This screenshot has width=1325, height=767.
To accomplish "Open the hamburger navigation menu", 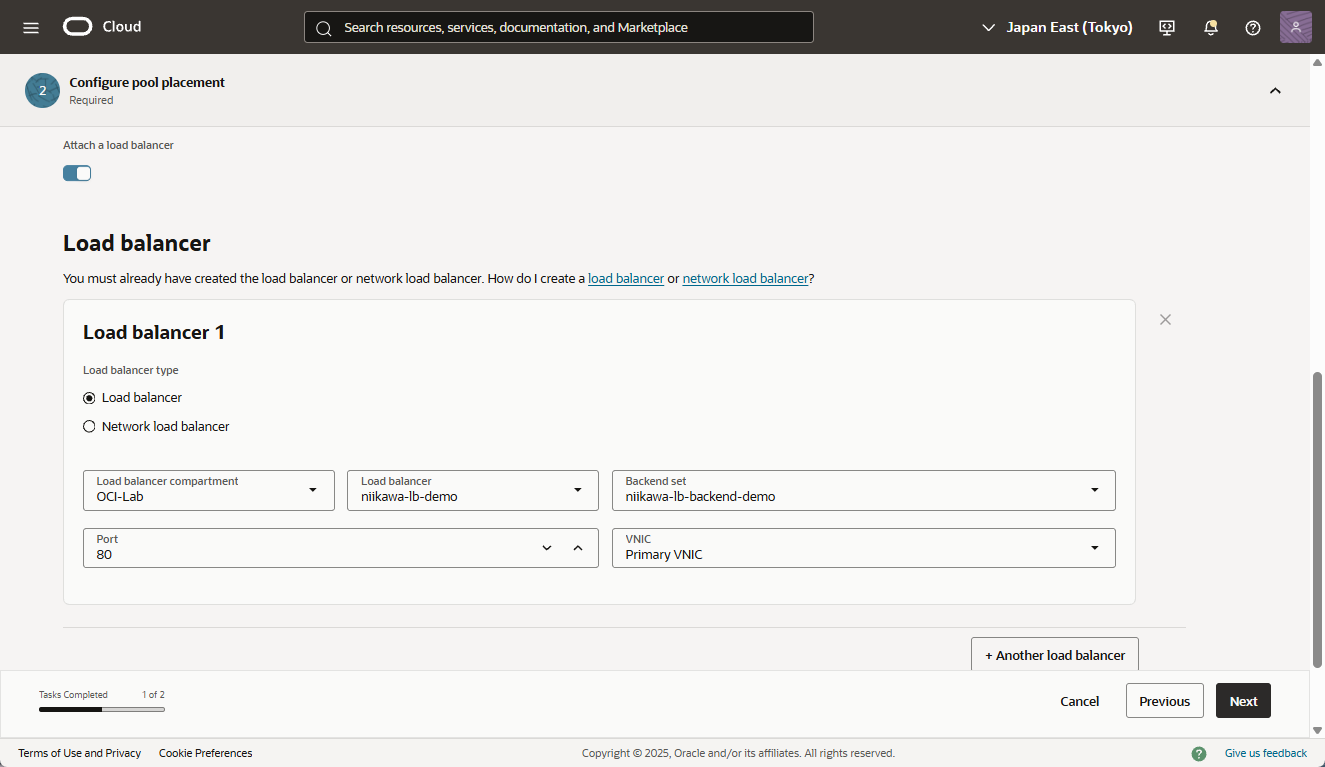I will (31, 27).
